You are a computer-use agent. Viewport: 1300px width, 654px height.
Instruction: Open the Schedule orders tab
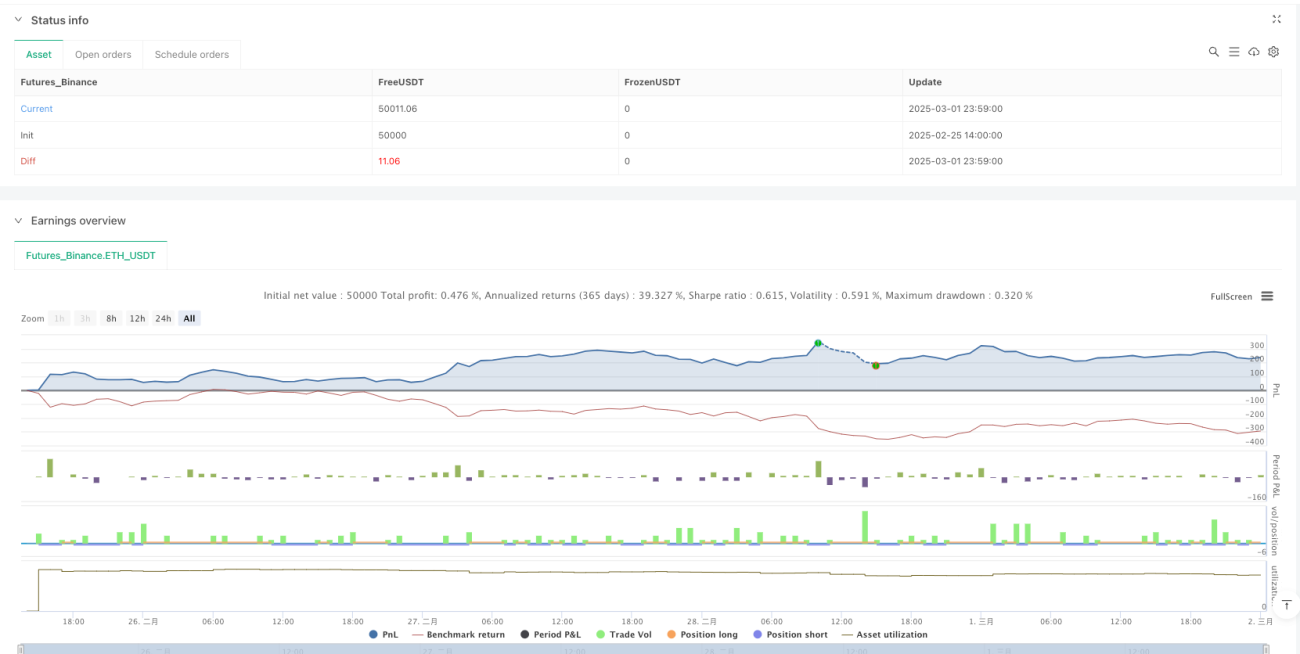pyautogui.click(x=192, y=54)
